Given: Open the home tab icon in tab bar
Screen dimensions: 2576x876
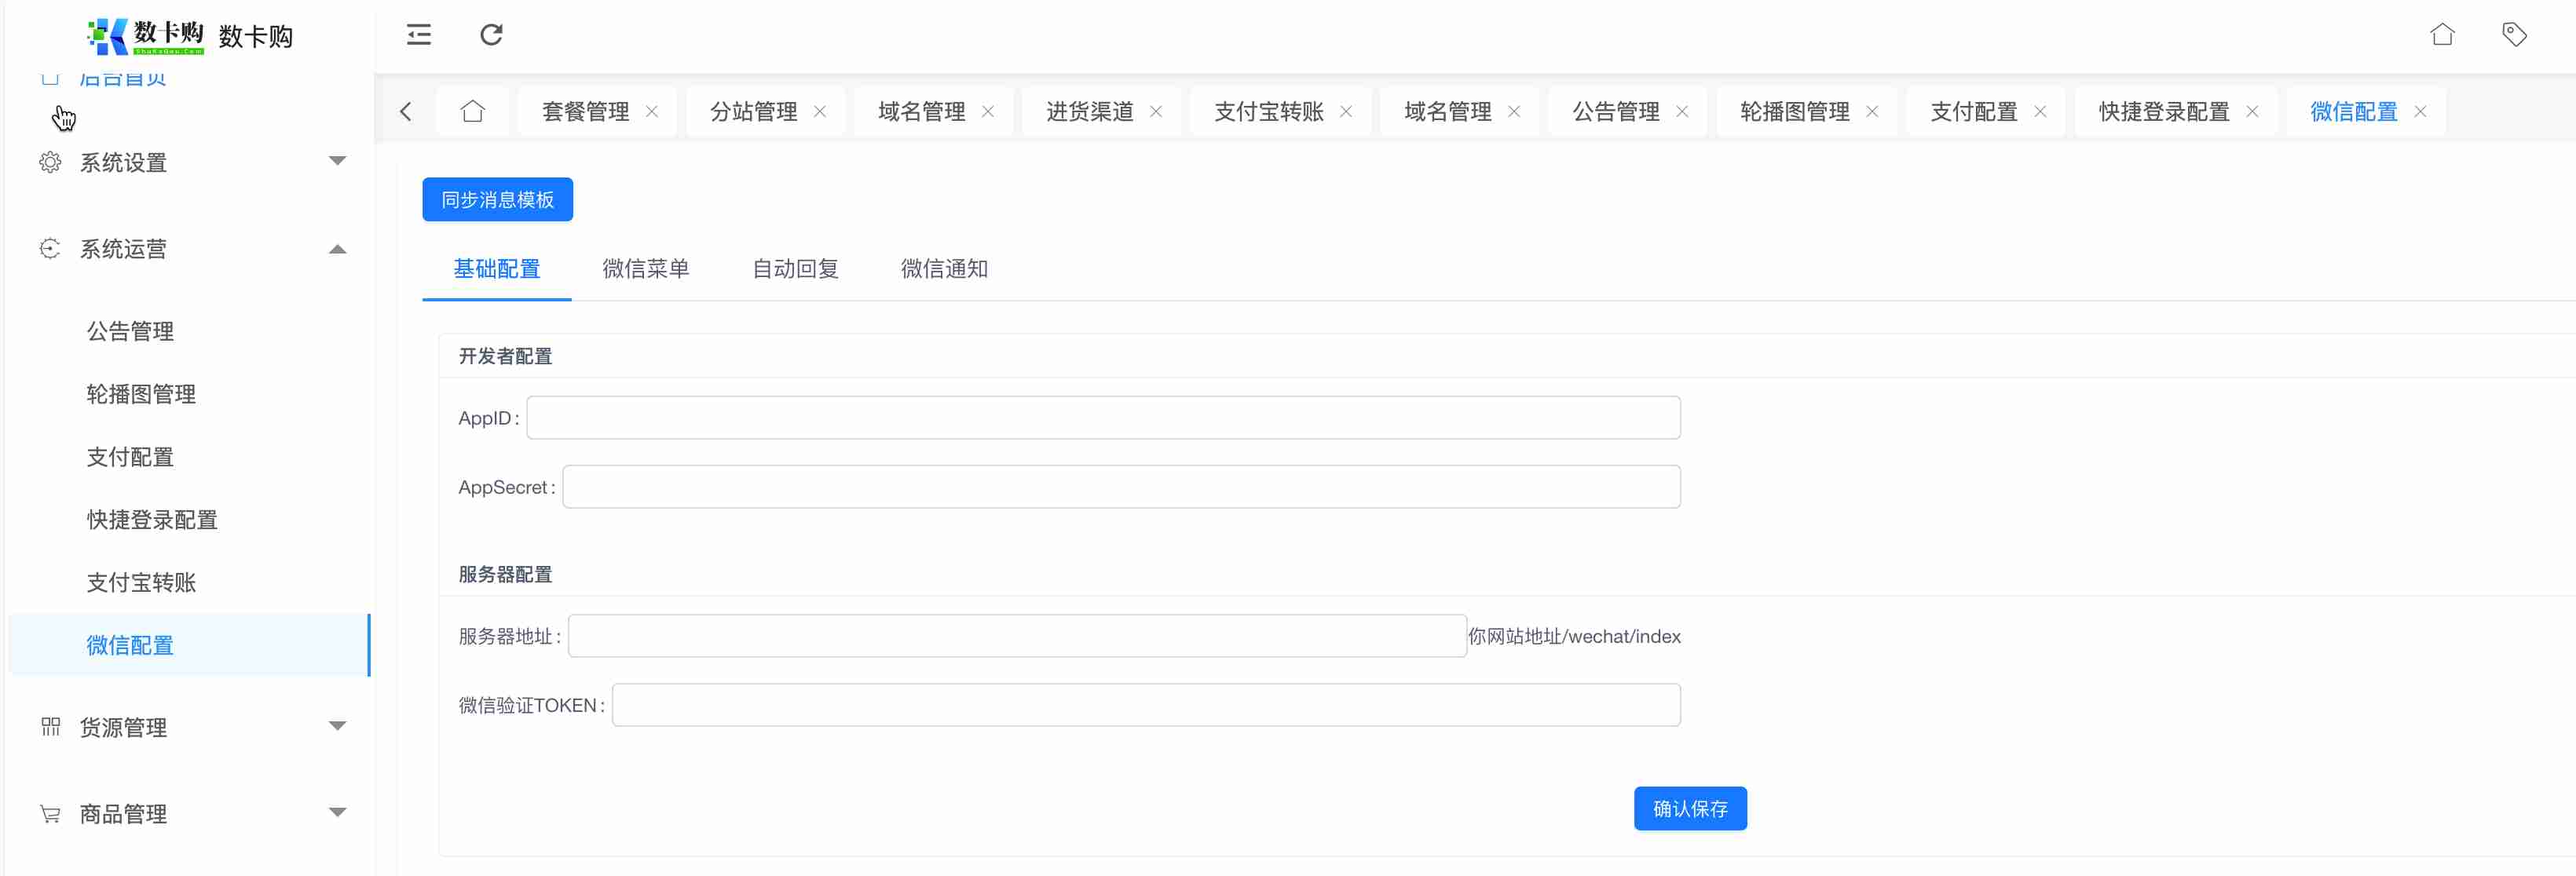Looking at the screenshot, I should [x=473, y=111].
